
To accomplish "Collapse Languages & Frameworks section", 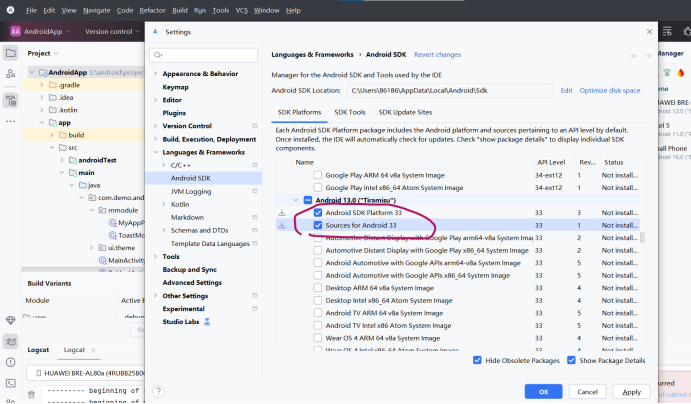I will click(x=155, y=152).
